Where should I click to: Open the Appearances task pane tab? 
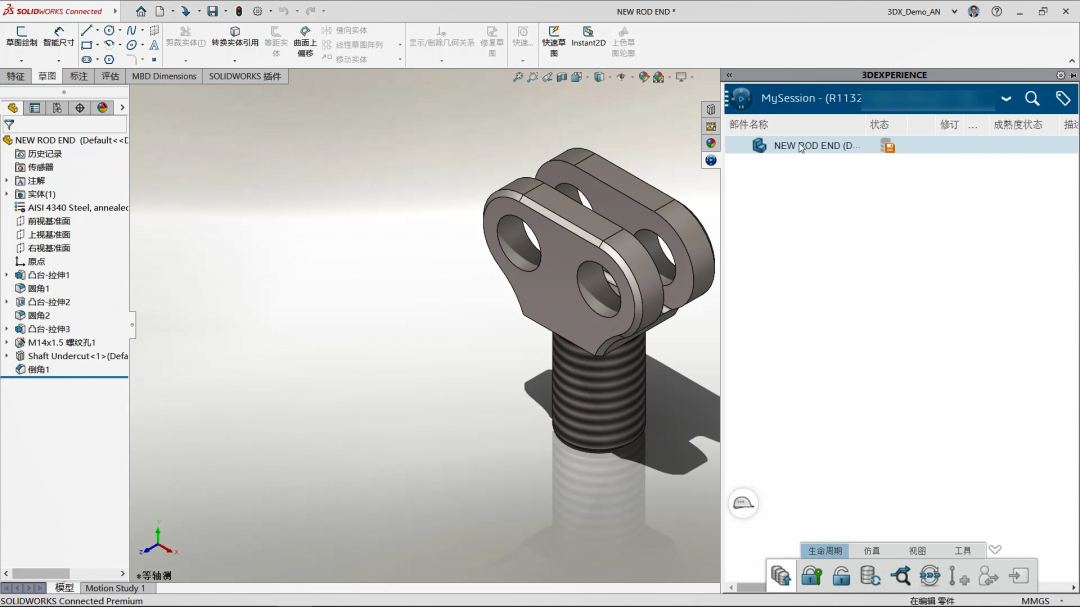tap(711, 143)
